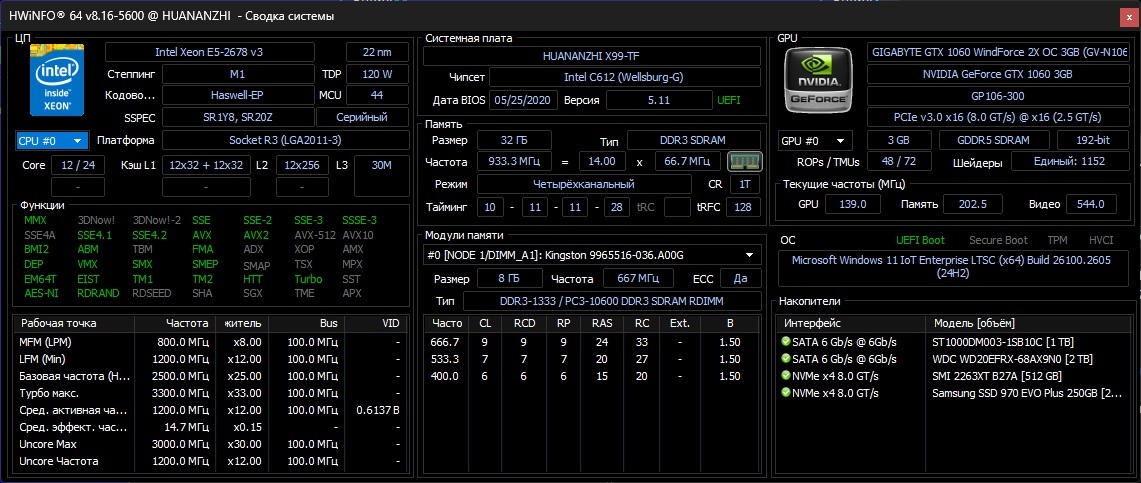This screenshot has width=1141, height=483.
Task: Click the memory size 32 ГБ value
Action: point(514,140)
